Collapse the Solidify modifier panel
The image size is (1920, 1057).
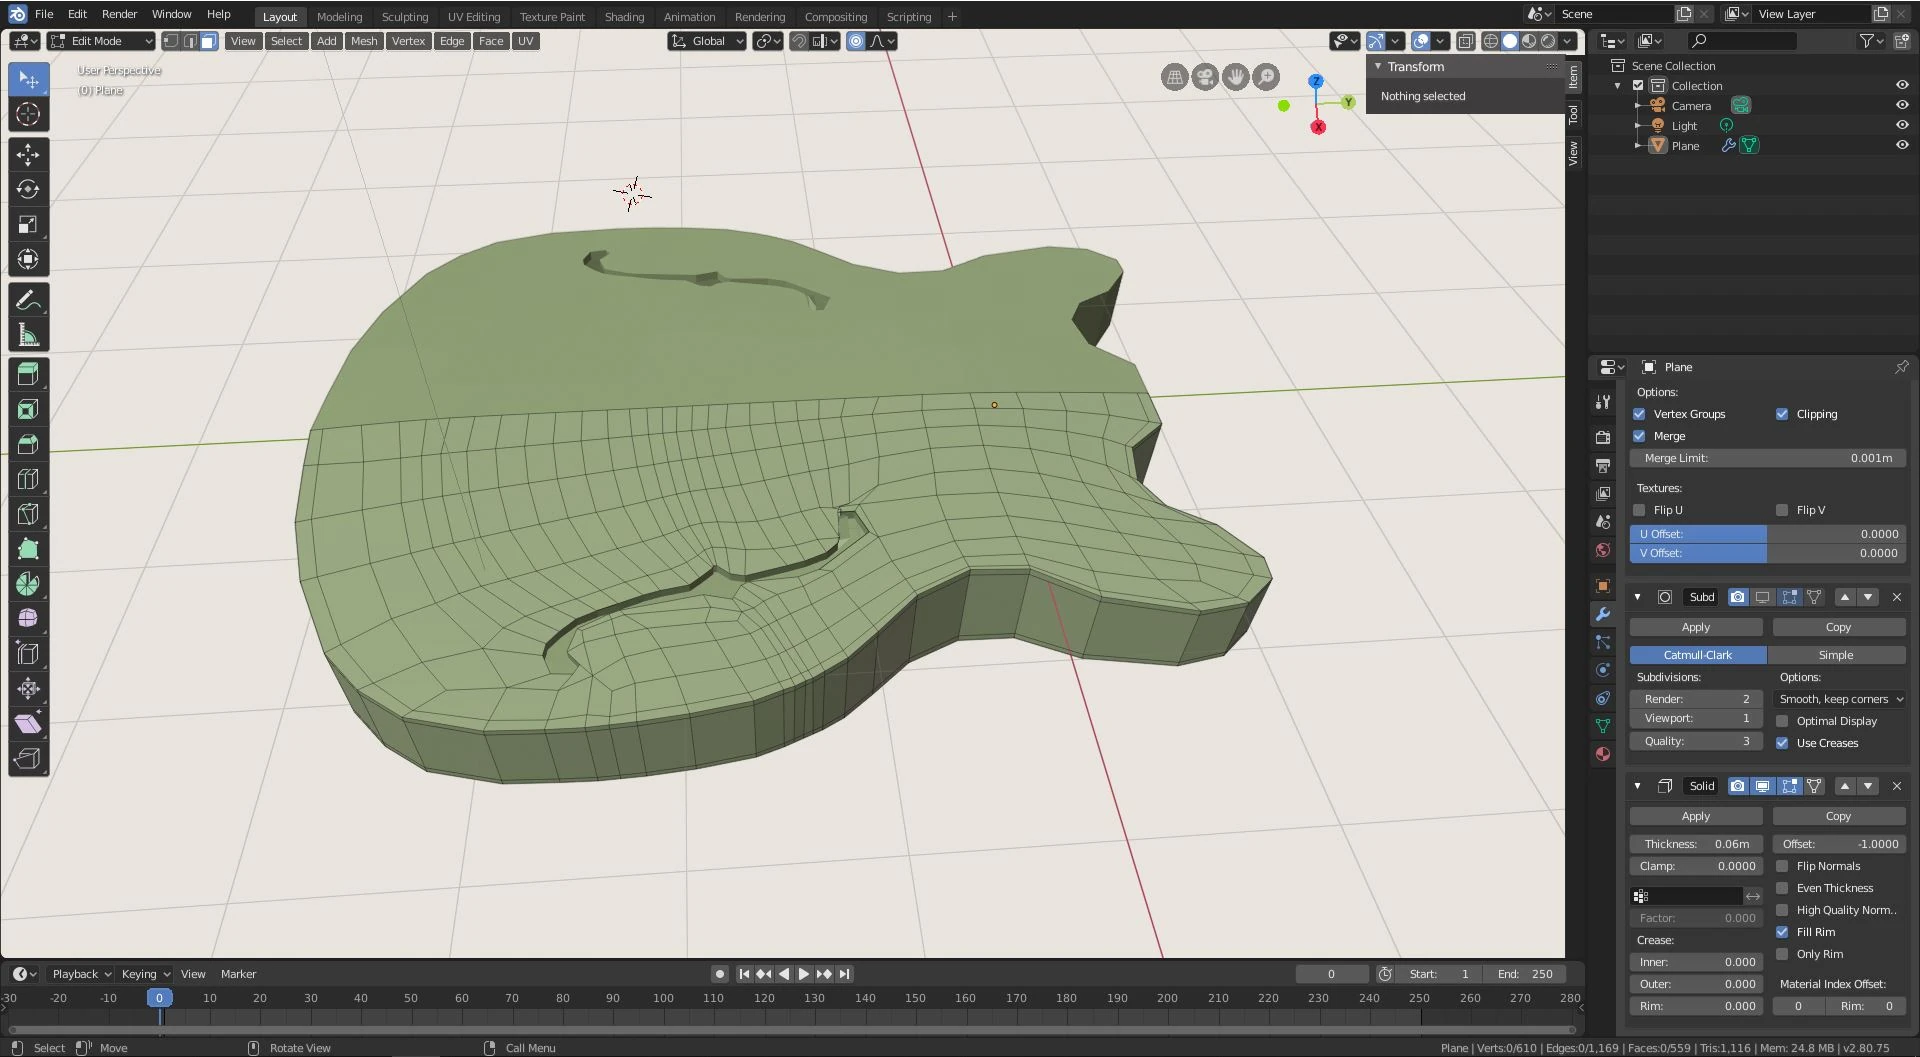(1637, 786)
